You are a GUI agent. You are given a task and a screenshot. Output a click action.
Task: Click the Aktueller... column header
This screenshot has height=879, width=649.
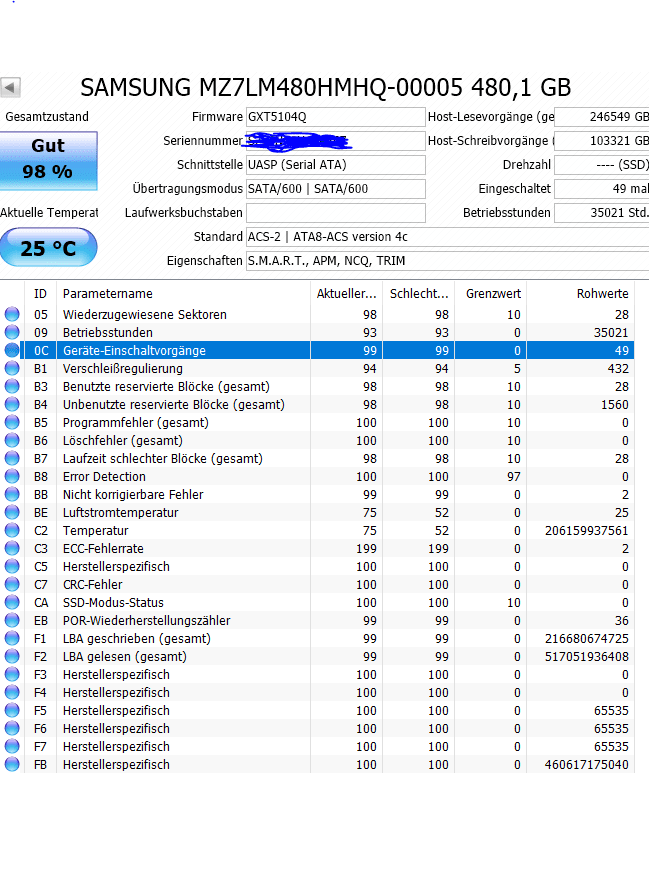pyautogui.click(x=346, y=294)
